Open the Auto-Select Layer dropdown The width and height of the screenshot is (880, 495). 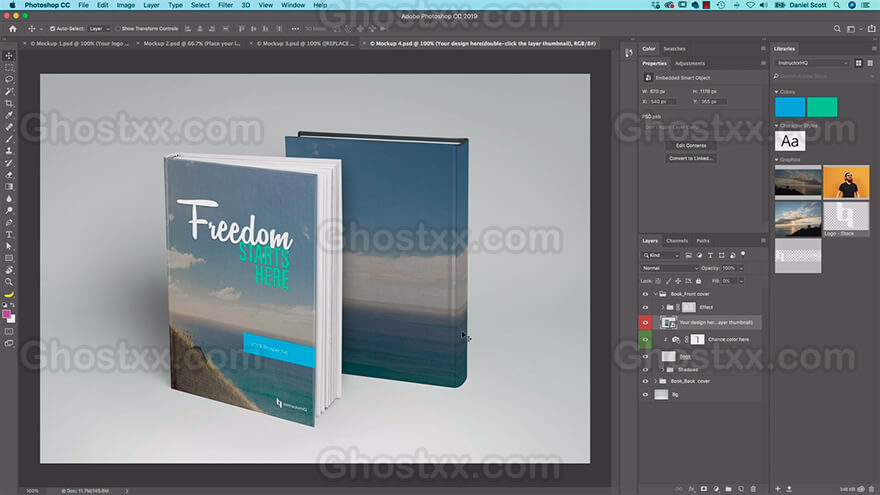(99, 29)
